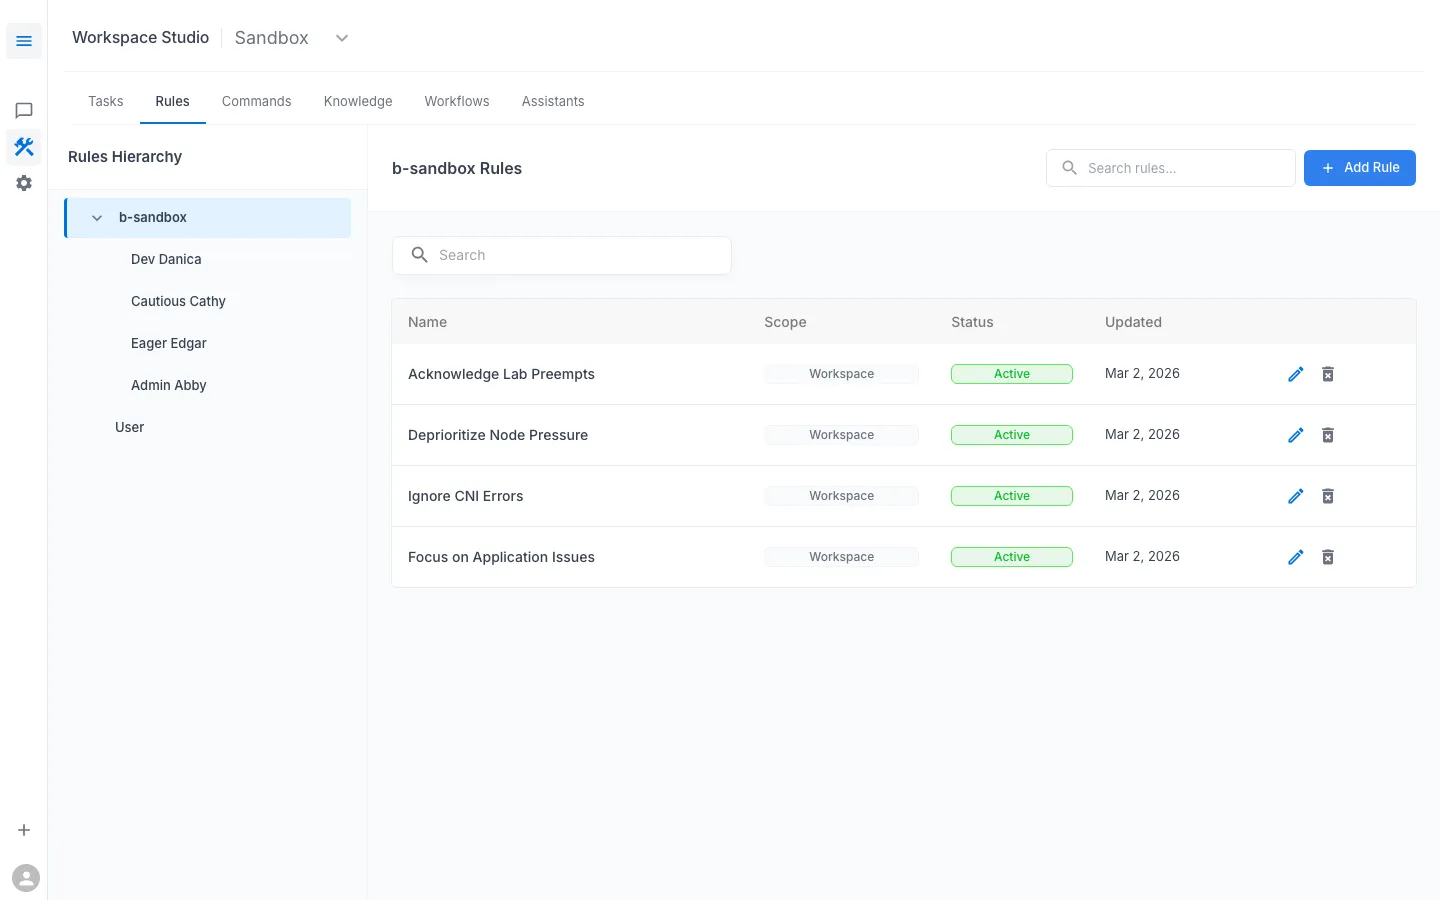Edit the Acknowledge Lab Preempts rule
Viewport: 1440px width, 900px height.
[1295, 374]
